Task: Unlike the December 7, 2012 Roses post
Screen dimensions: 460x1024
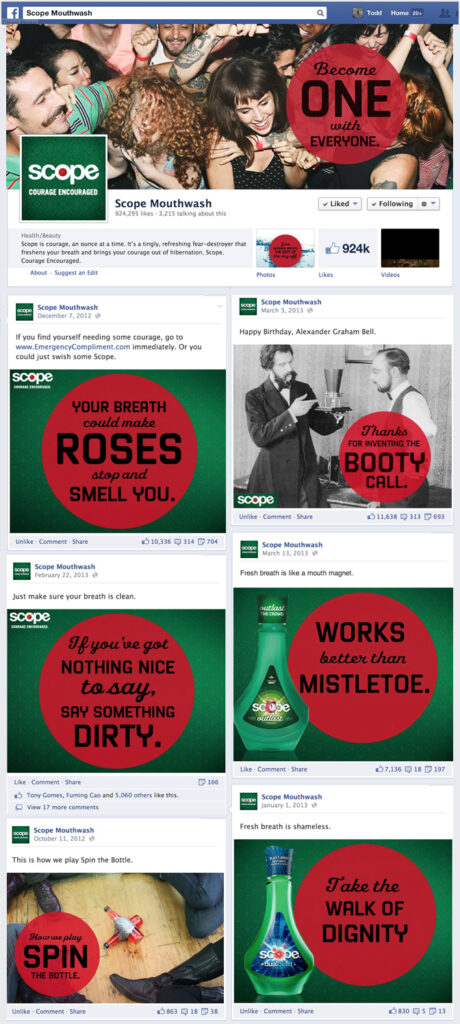Action: pyautogui.click(x=23, y=541)
